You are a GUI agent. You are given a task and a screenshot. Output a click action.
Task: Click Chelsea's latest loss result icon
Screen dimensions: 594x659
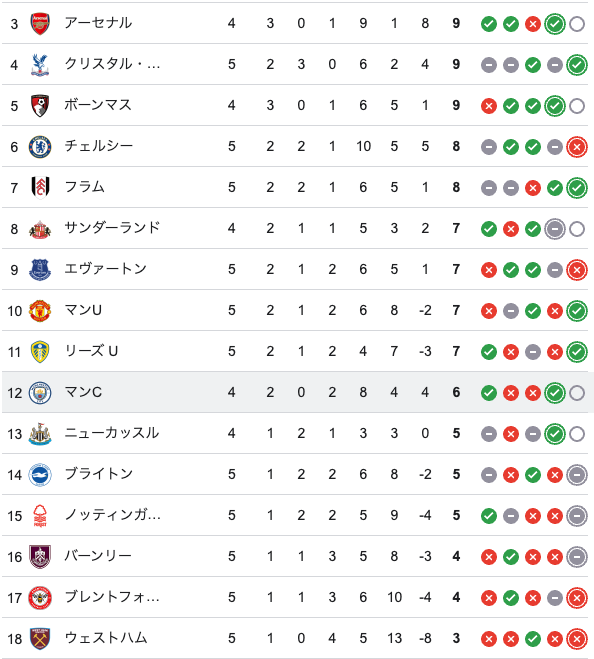pyautogui.click(x=577, y=147)
